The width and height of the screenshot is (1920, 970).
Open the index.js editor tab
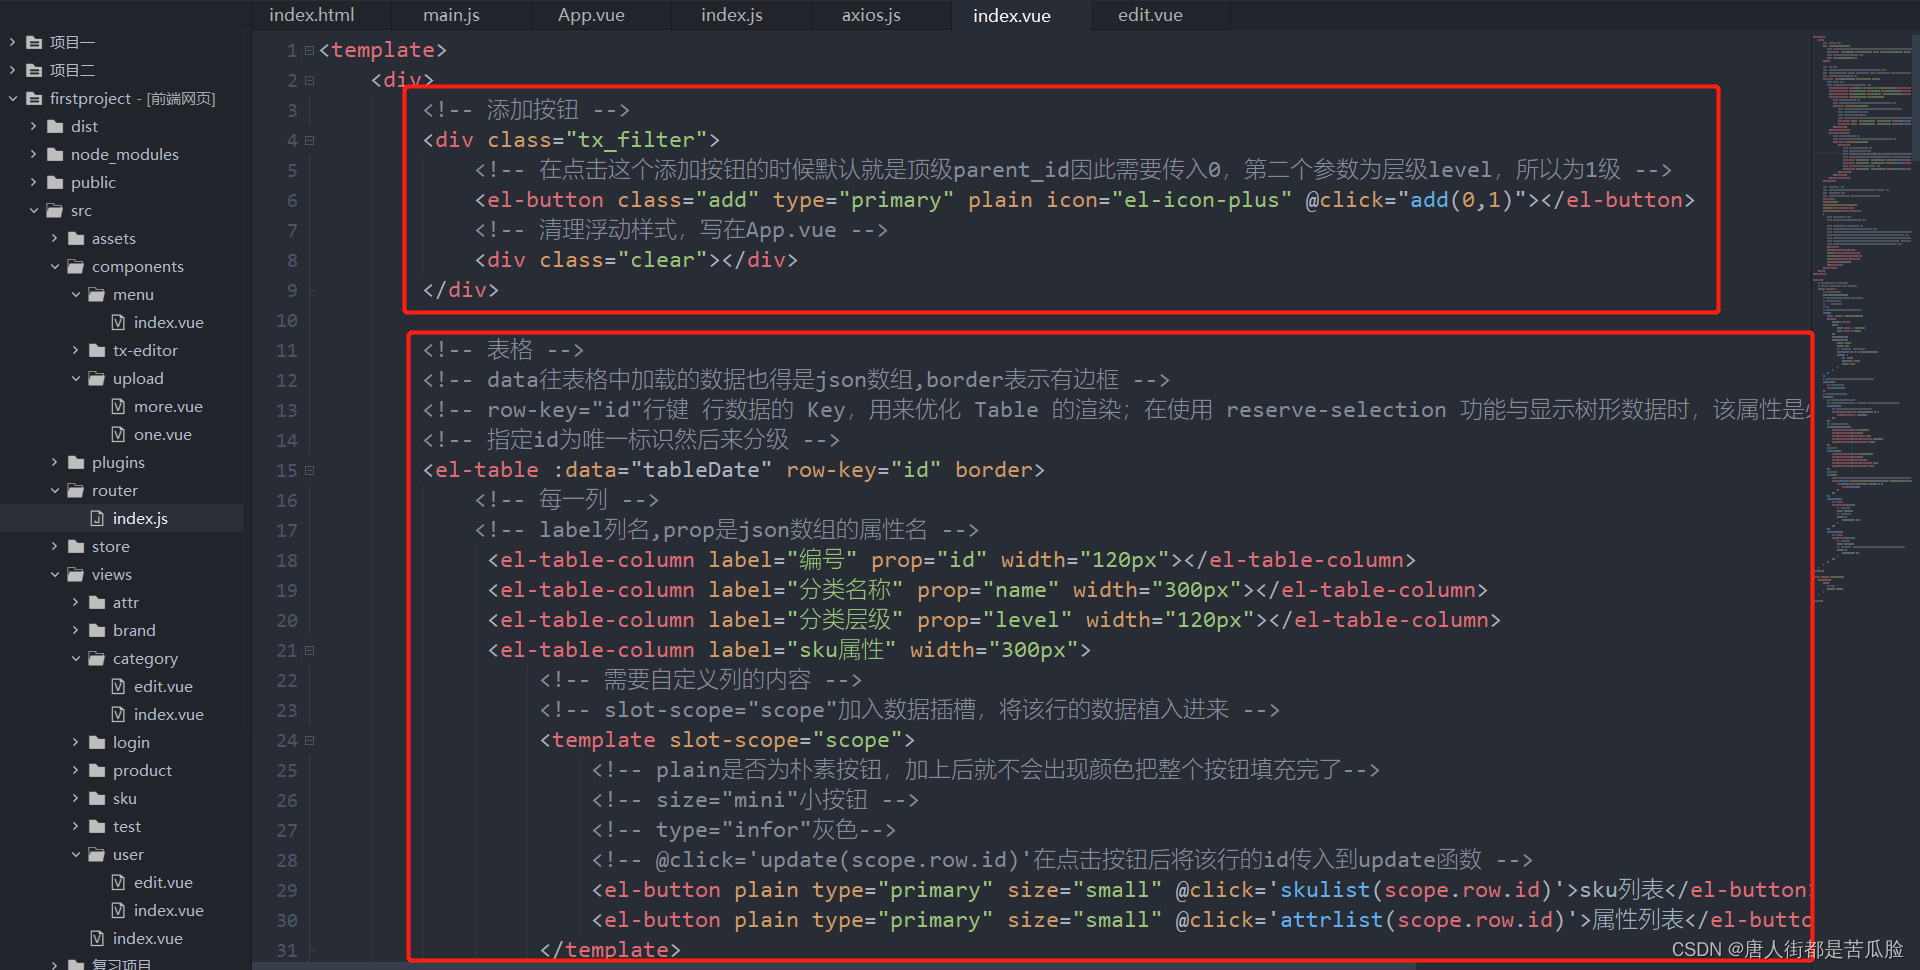click(731, 15)
